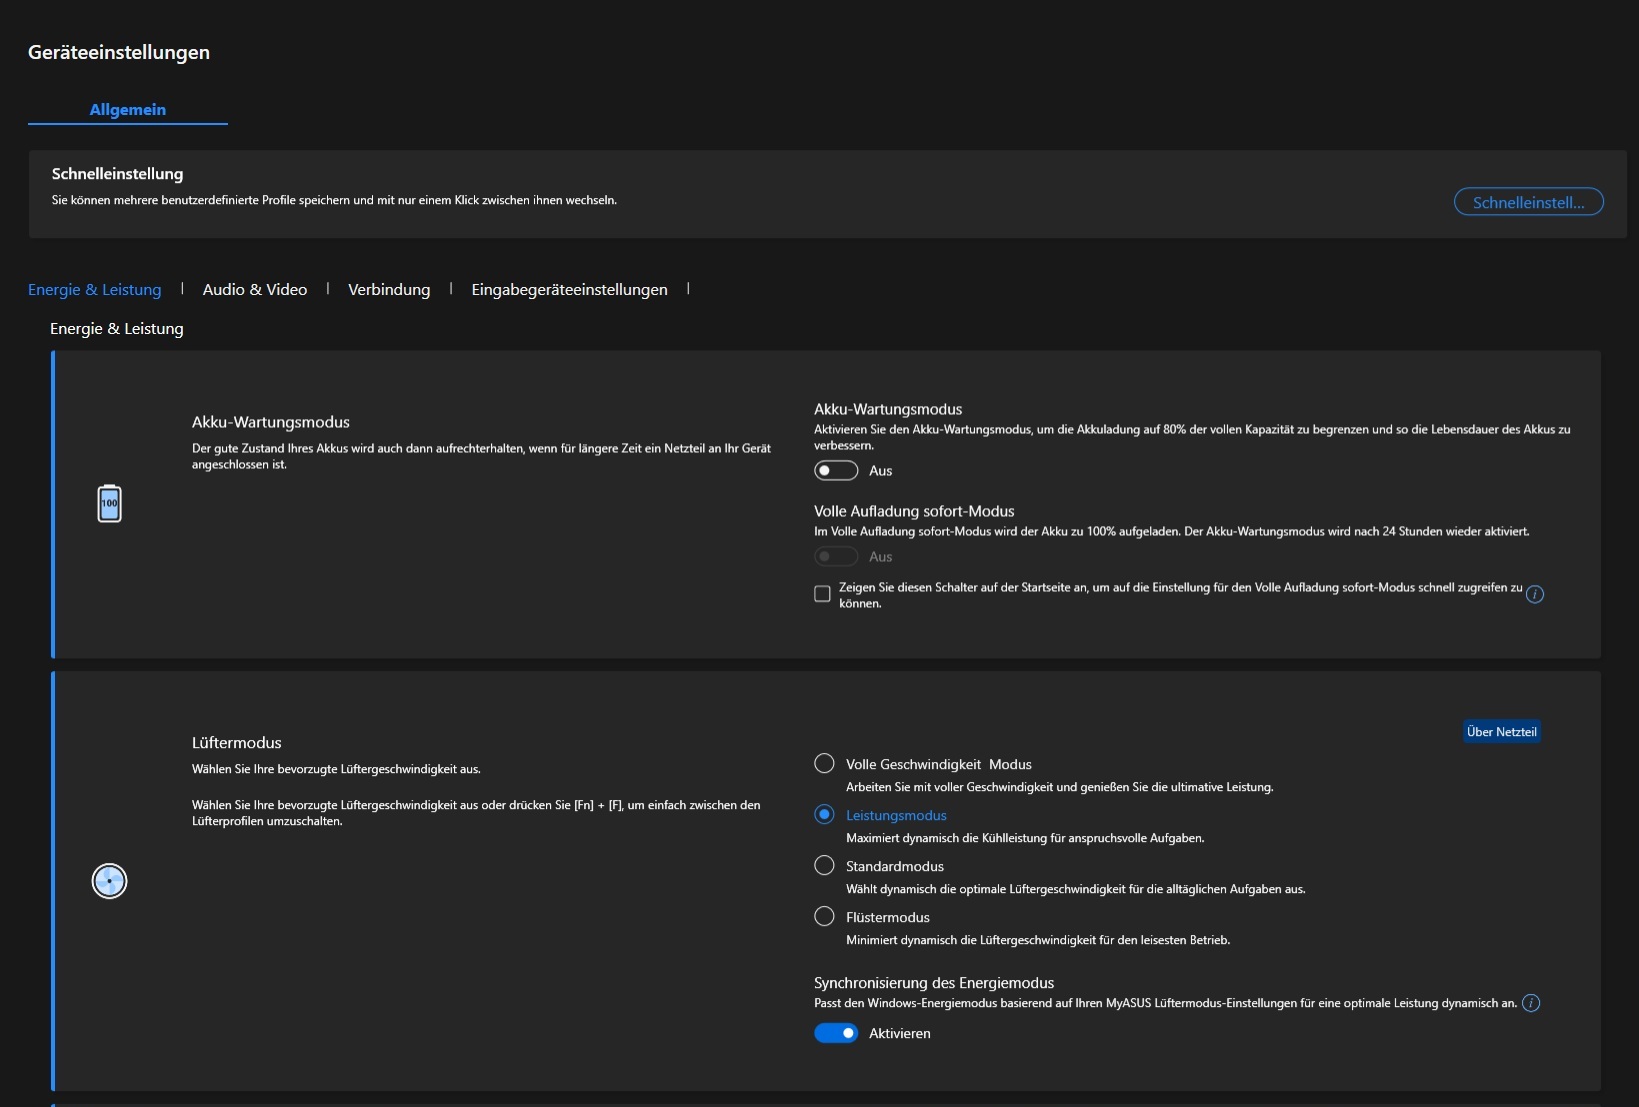This screenshot has width=1639, height=1107.
Task: Toggle the Volle Aufladung sofort-Modus switch
Action: pyautogui.click(x=836, y=557)
